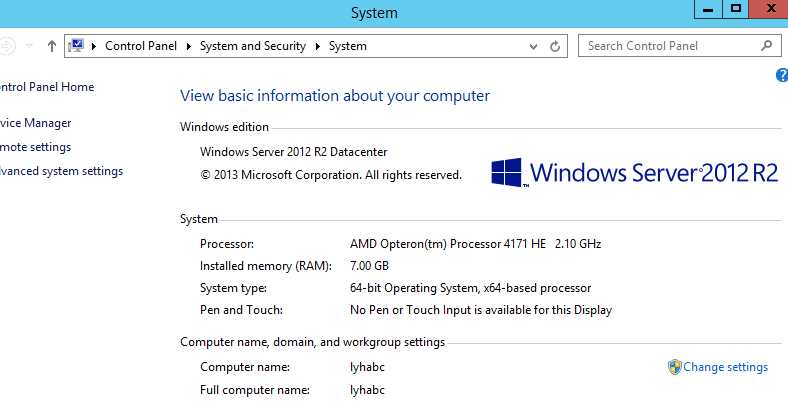
Task: Open help via the question mark icon
Action: (x=782, y=75)
